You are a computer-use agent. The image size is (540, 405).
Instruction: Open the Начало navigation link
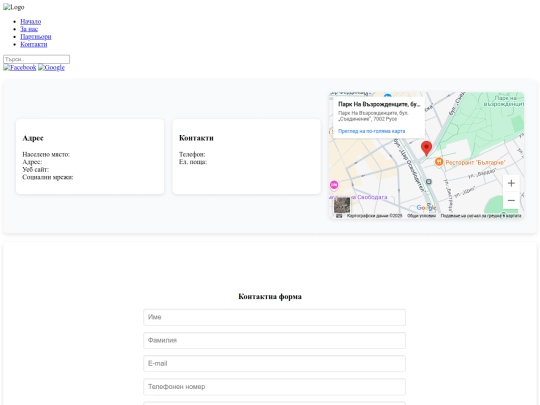31,21
